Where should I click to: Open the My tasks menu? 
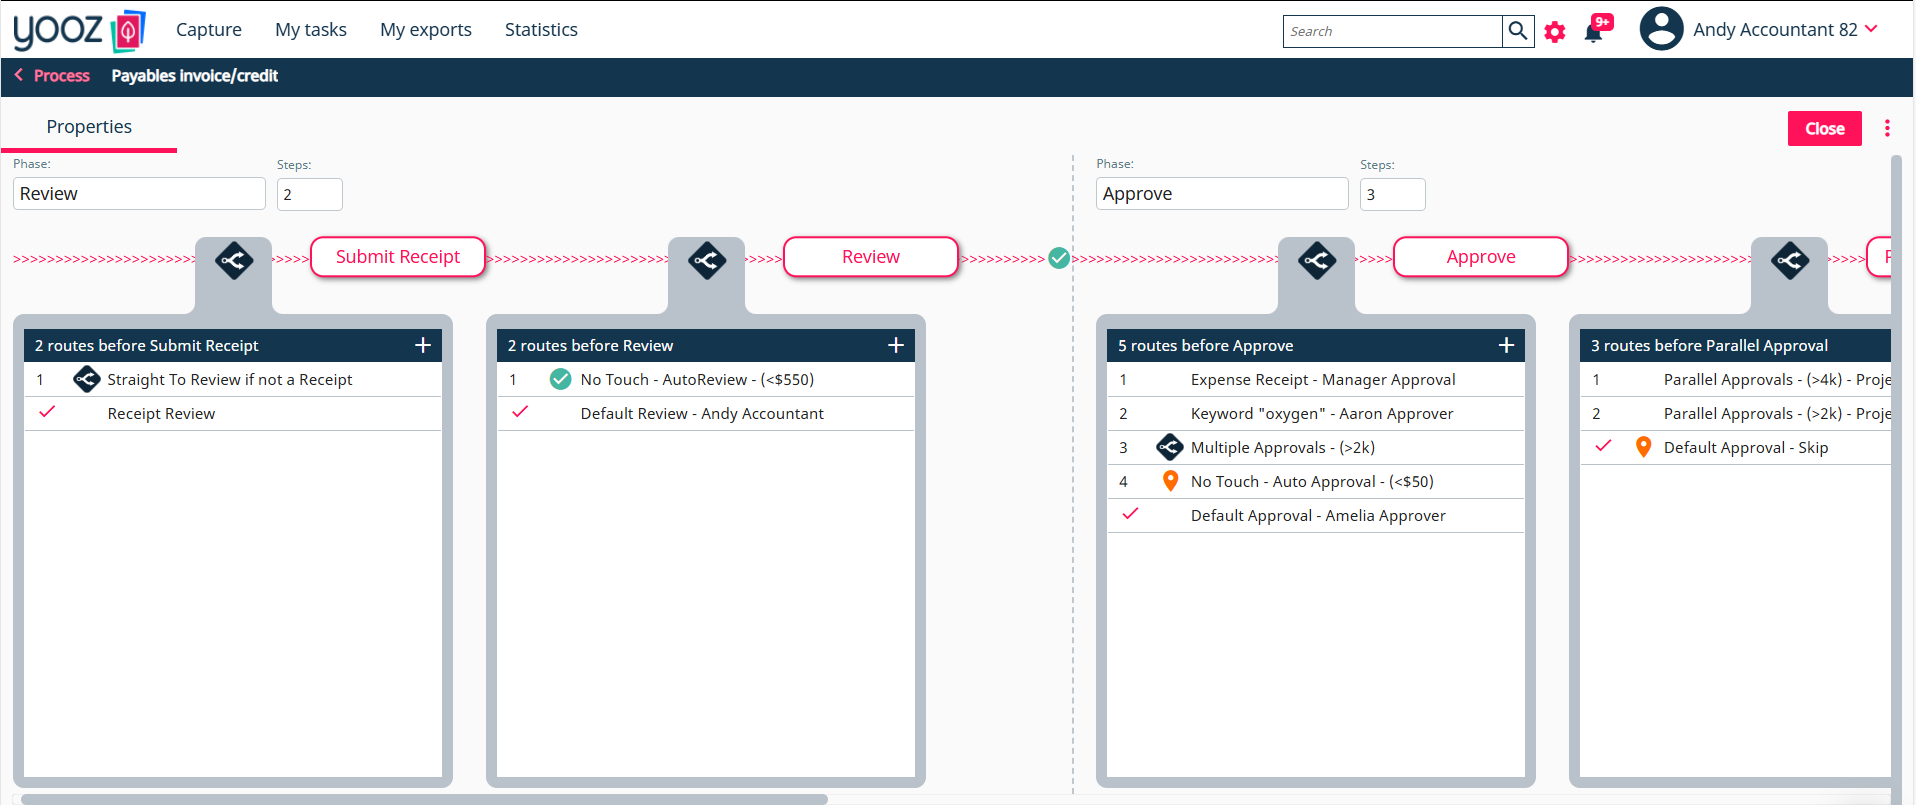pyautogui.click(x=310, y=30)
